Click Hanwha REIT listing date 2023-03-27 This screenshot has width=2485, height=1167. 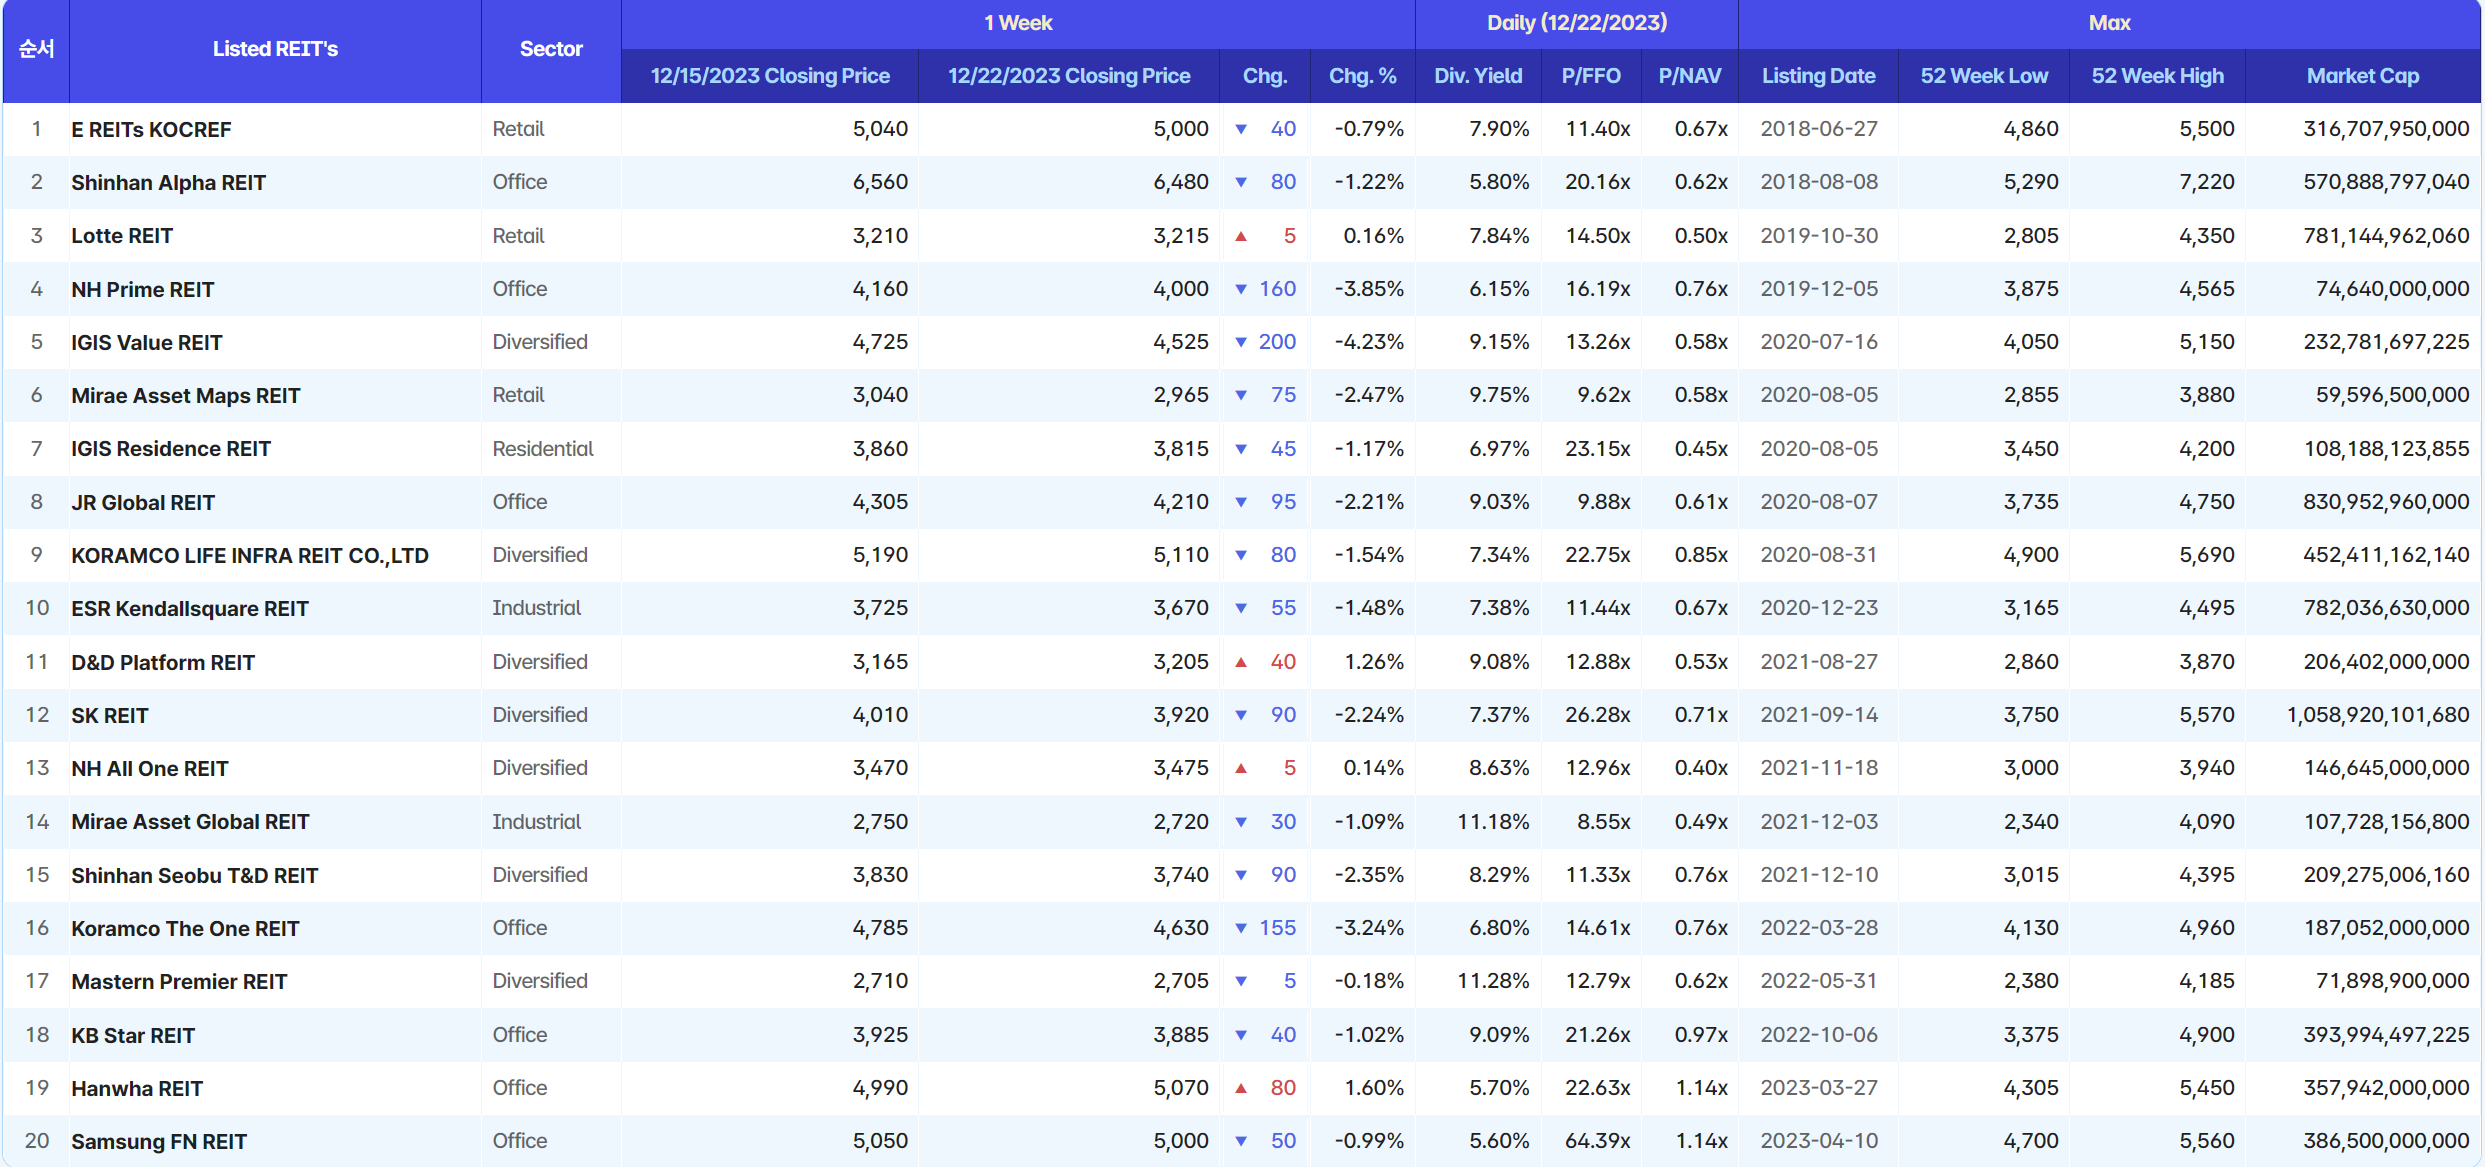(1819, 1088)
